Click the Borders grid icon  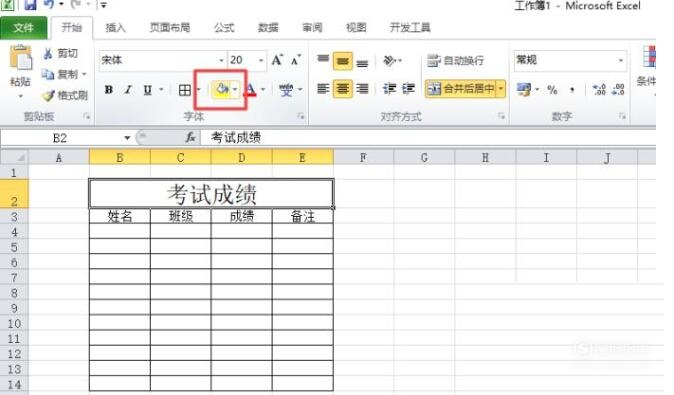point(185,90)
